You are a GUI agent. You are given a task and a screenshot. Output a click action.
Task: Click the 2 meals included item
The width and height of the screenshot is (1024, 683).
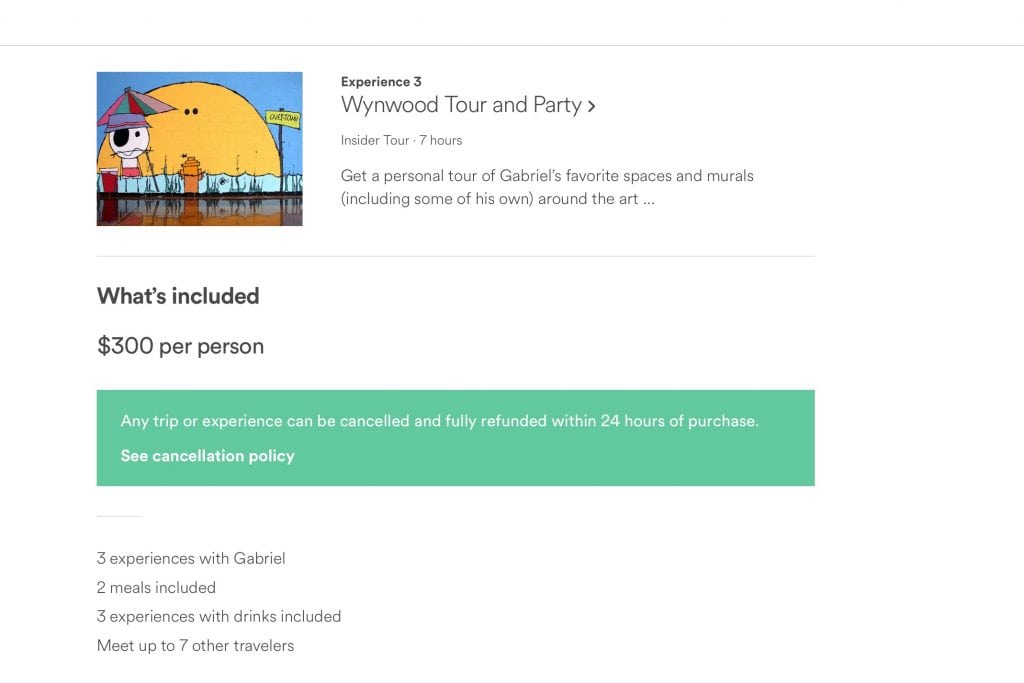pyautogui.click(x=156, y=588)
